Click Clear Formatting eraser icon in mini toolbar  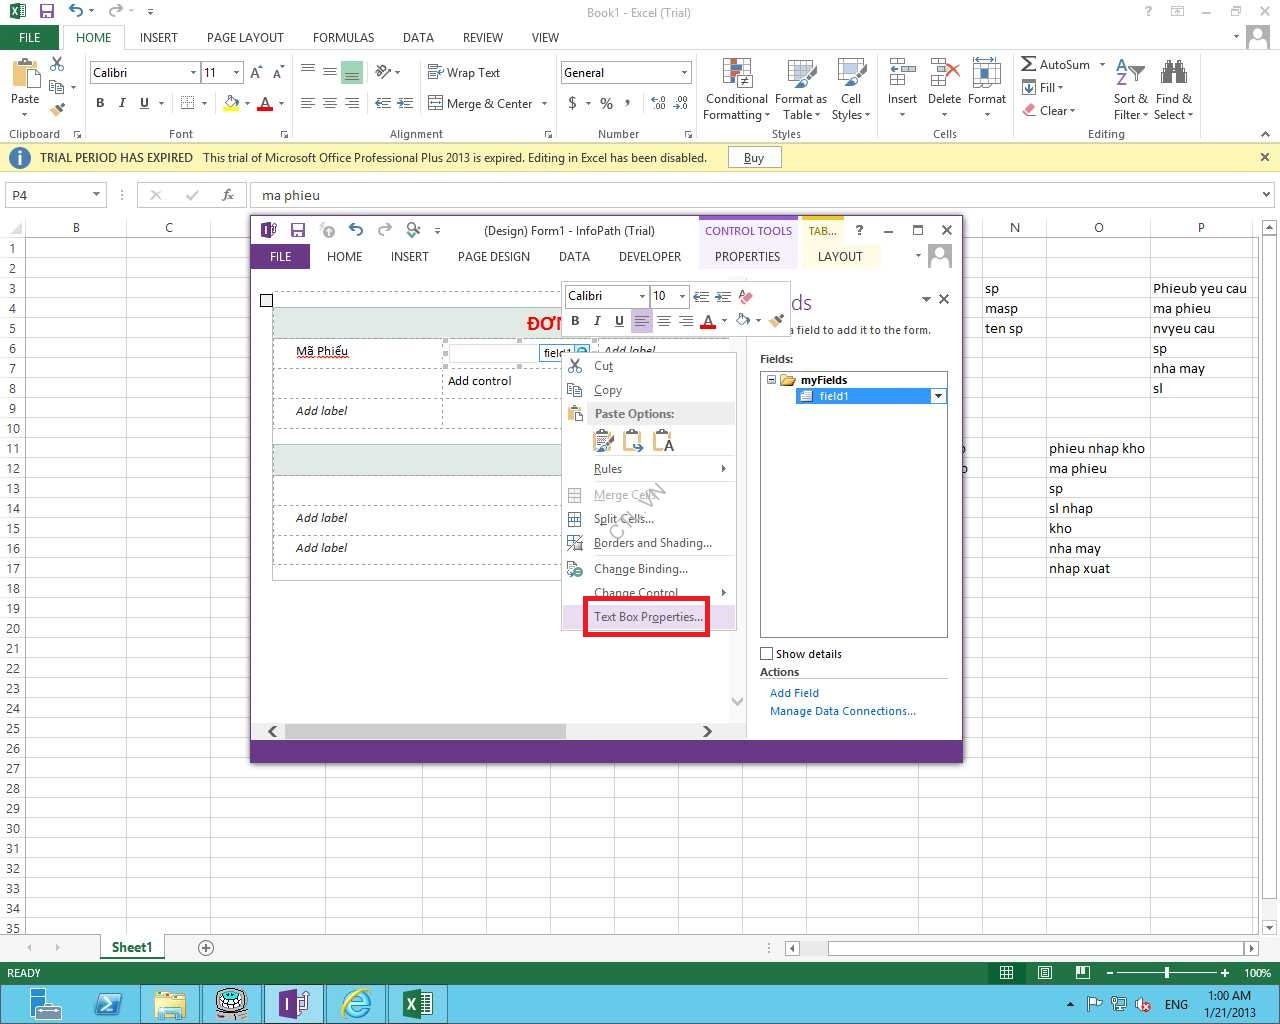[x=746, y=296]
